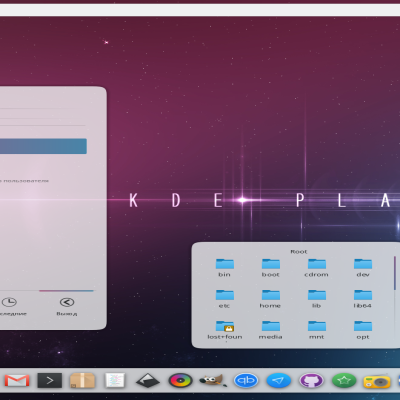Click the Root title of folder widget
400x400 pixels.
(x=298, y=252)
